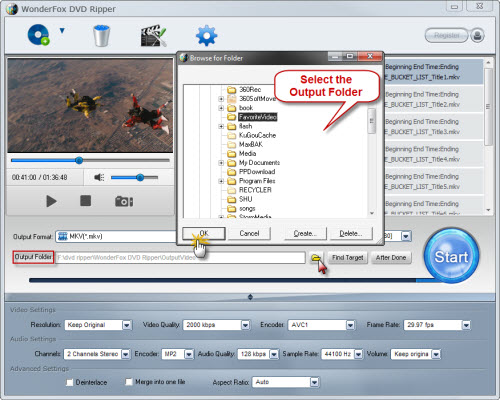500x400 pixels.
Task: Open the video Encoder AVC1 dropdown
Action: (x=350, y=325)
